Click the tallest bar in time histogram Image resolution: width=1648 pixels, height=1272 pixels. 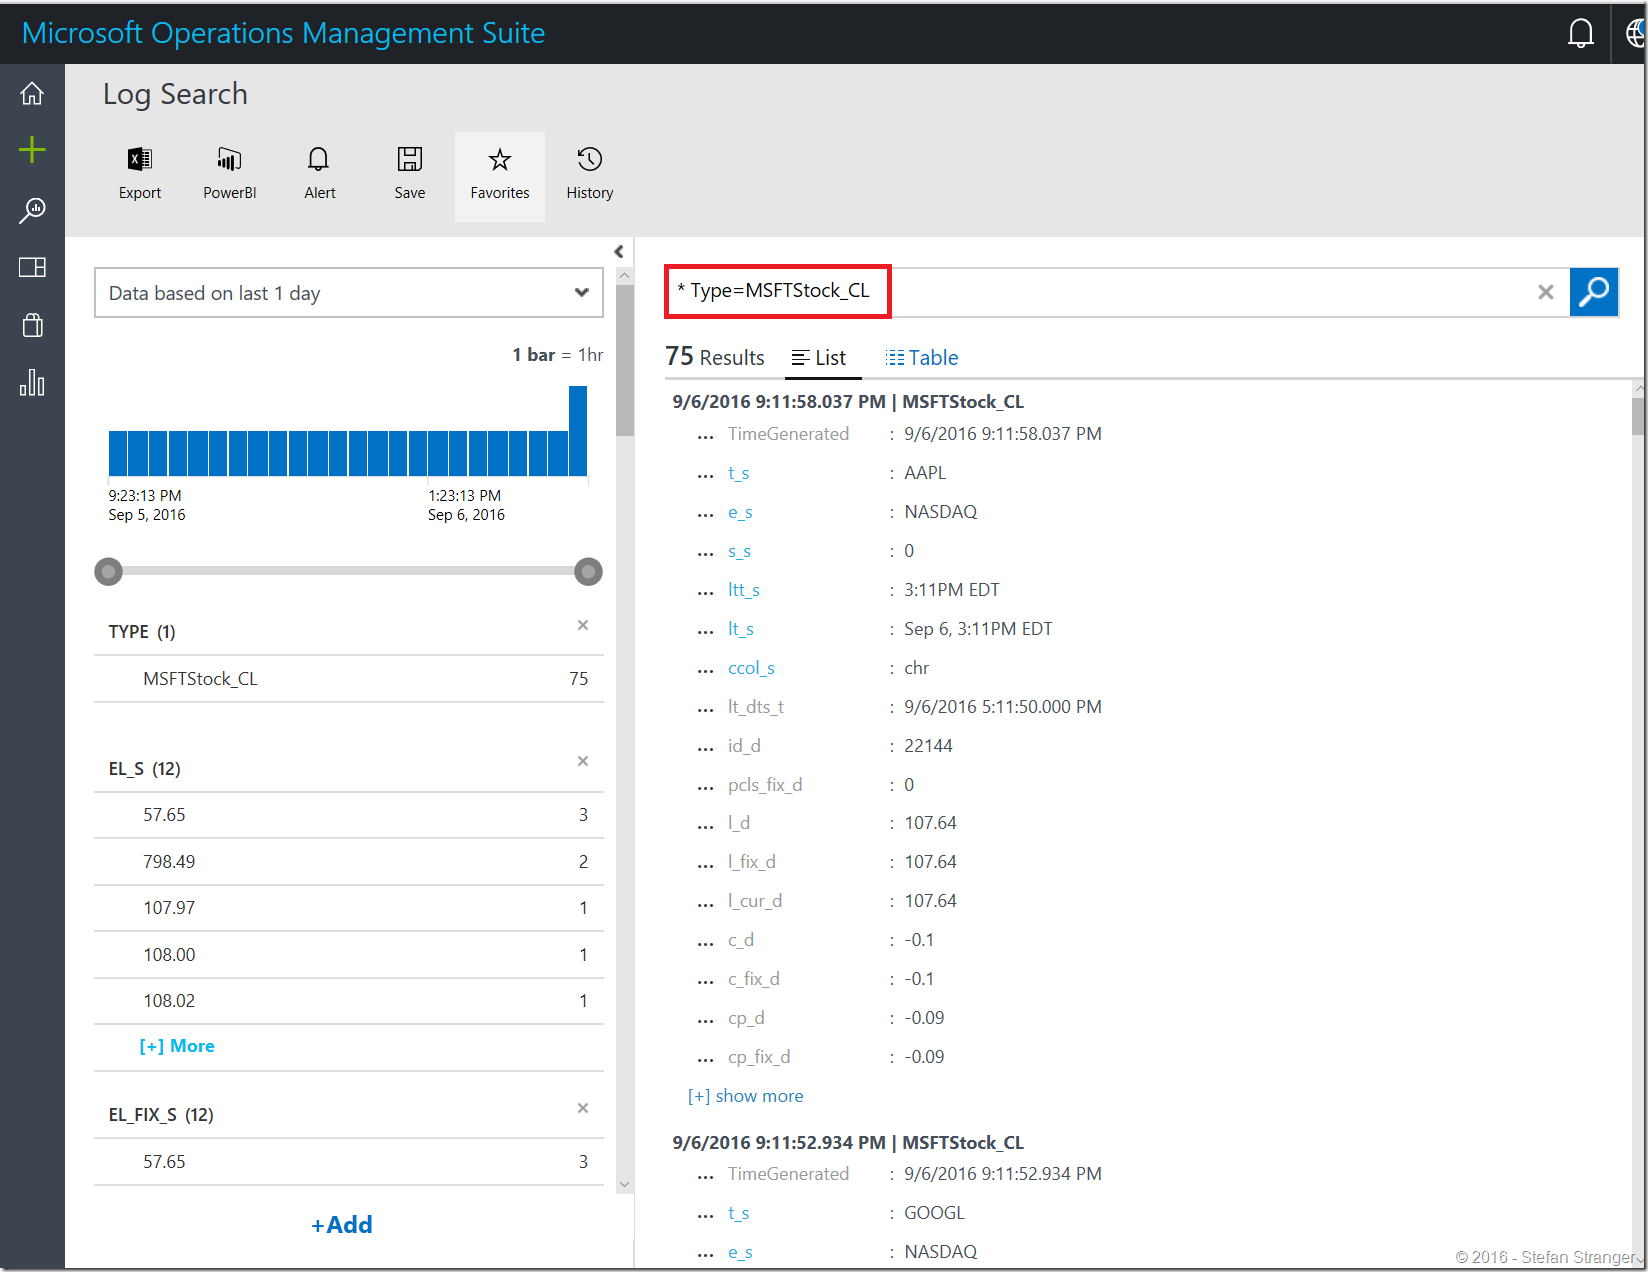578,431
